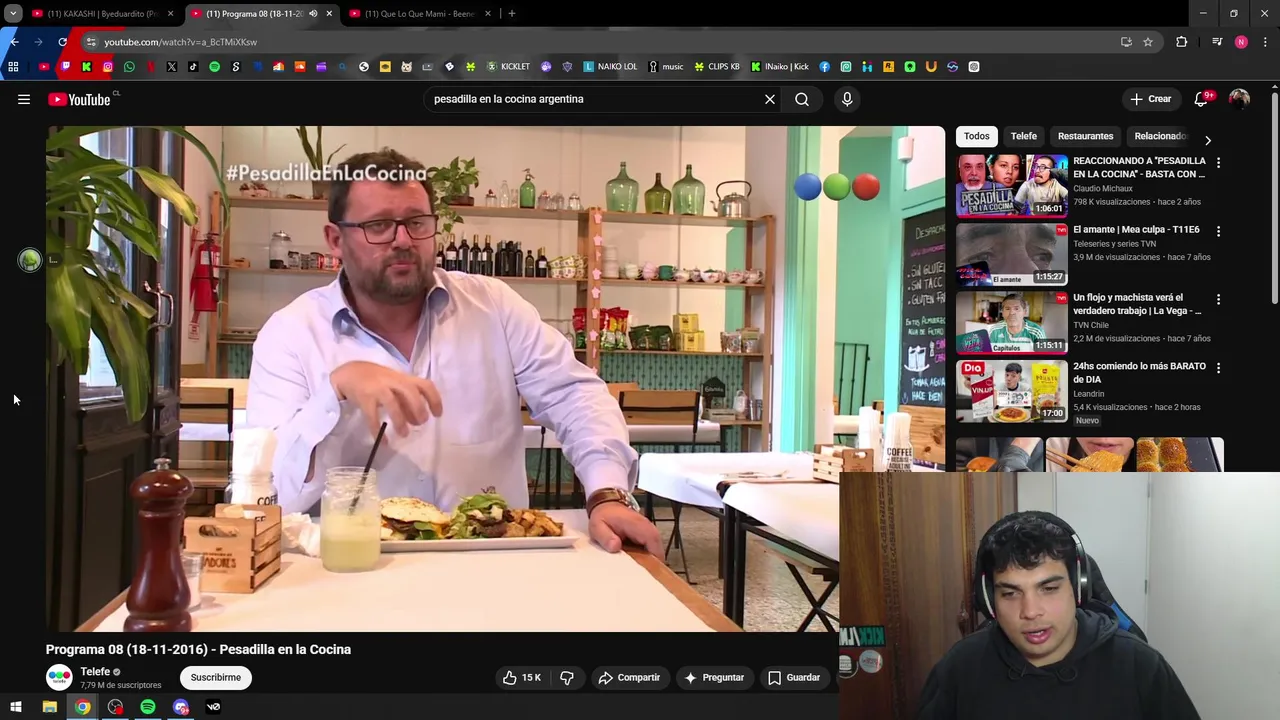Select the Restaurantes filter chip
1280x720 pixels.
click(x=1085, y=136)
